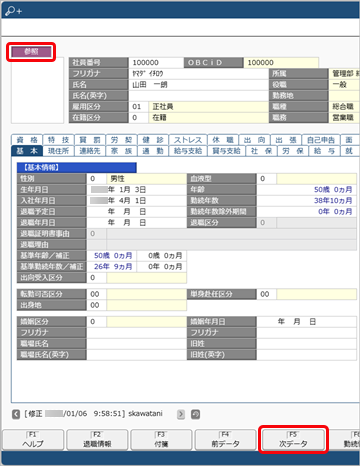Open the 賞与支給 tab
Image resolution: width=360 pixels, height=466 pixels.
coord(226,151)
